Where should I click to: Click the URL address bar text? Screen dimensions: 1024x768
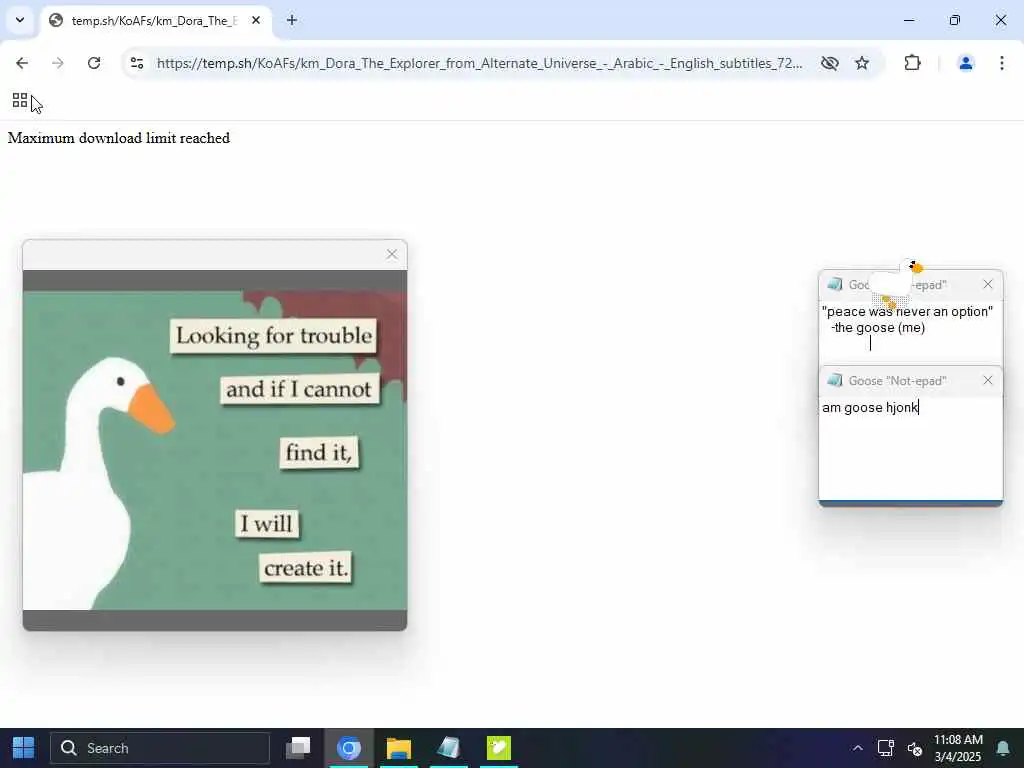point(479,63)
